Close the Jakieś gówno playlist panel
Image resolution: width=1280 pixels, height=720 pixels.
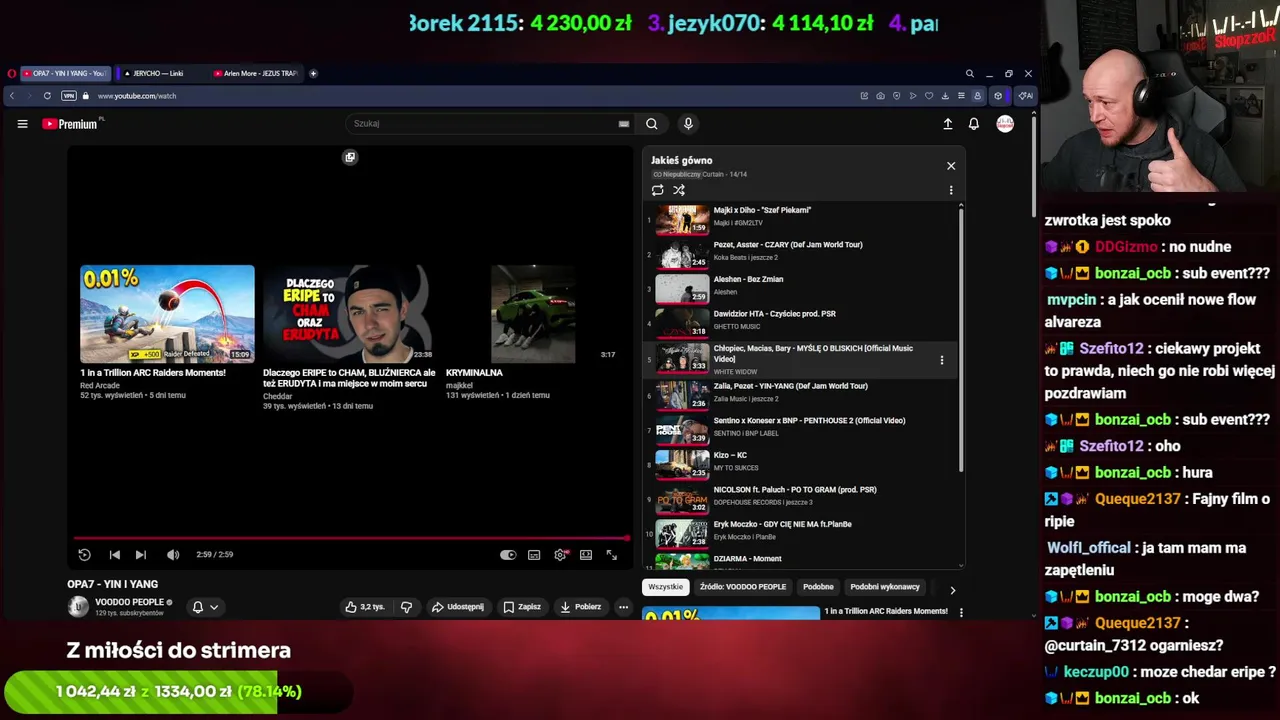pyautogui.click(x=951, y=166)
